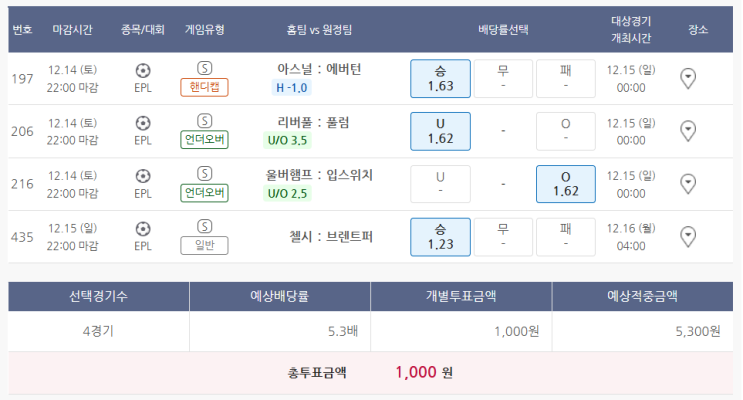Toggle the O 1.62 odds for Wolverhampton match
The height and width of the screenshot is (400, 743).
[565, 184]
